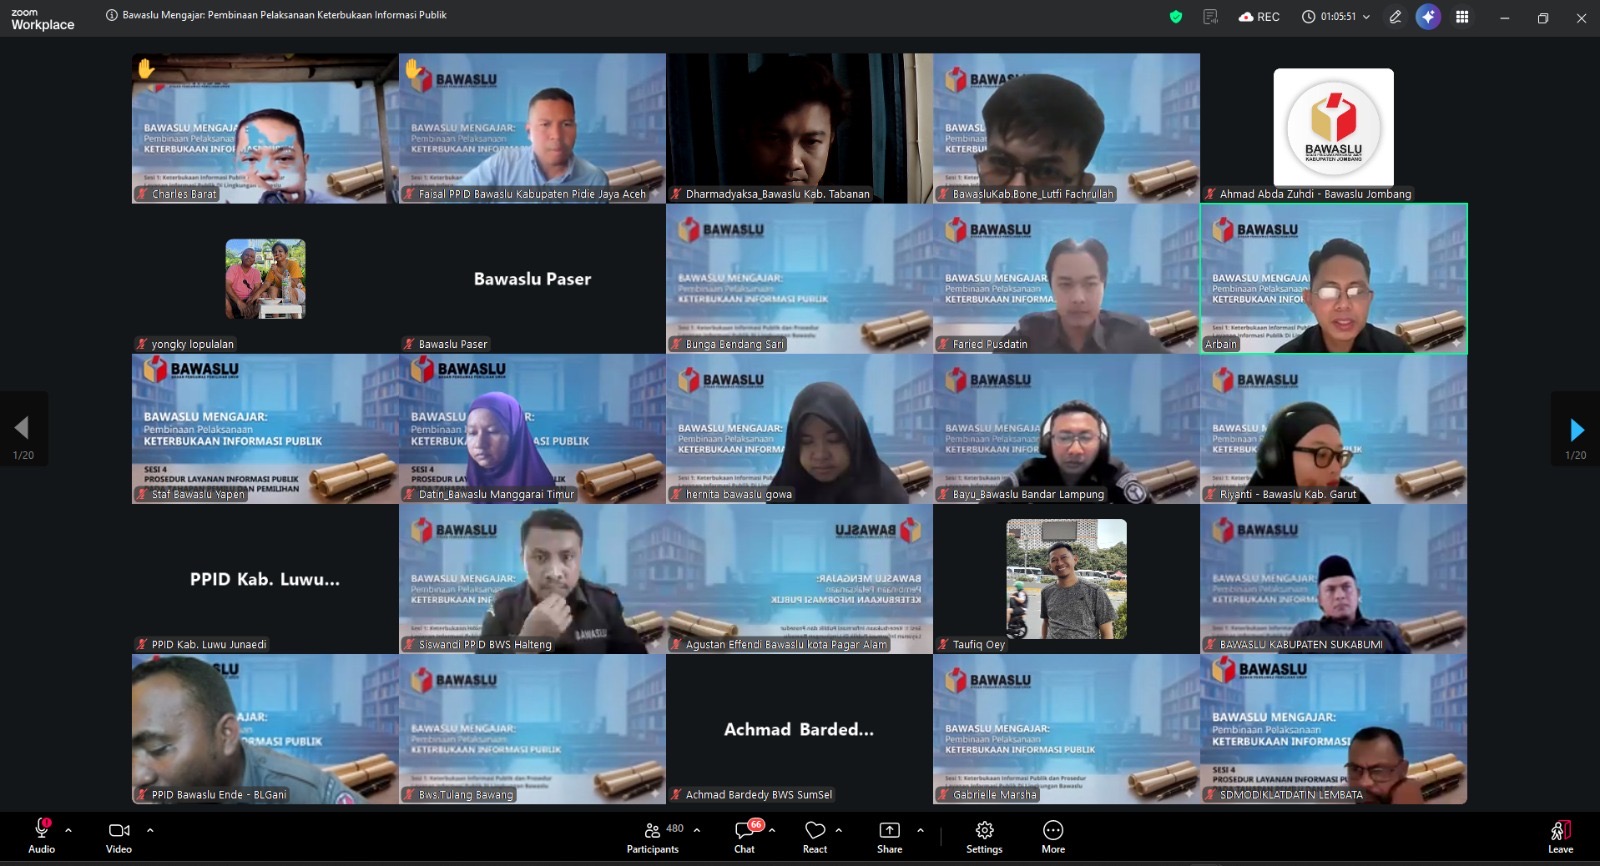Screen dimensions: 1600x866
Task: Click muted mic icon beside PPID Kab. Luwu Junaedi
Action: point(142,645)
